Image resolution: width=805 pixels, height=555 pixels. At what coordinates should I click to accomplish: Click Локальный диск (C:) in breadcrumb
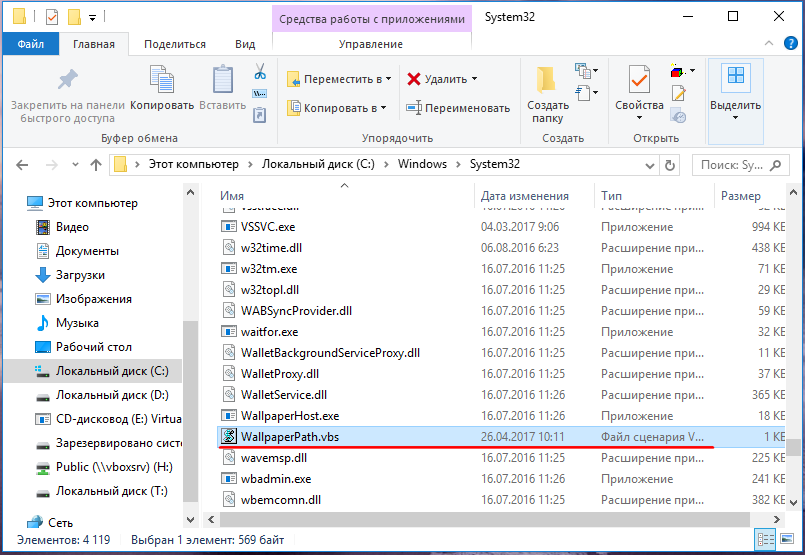point(318,164)
